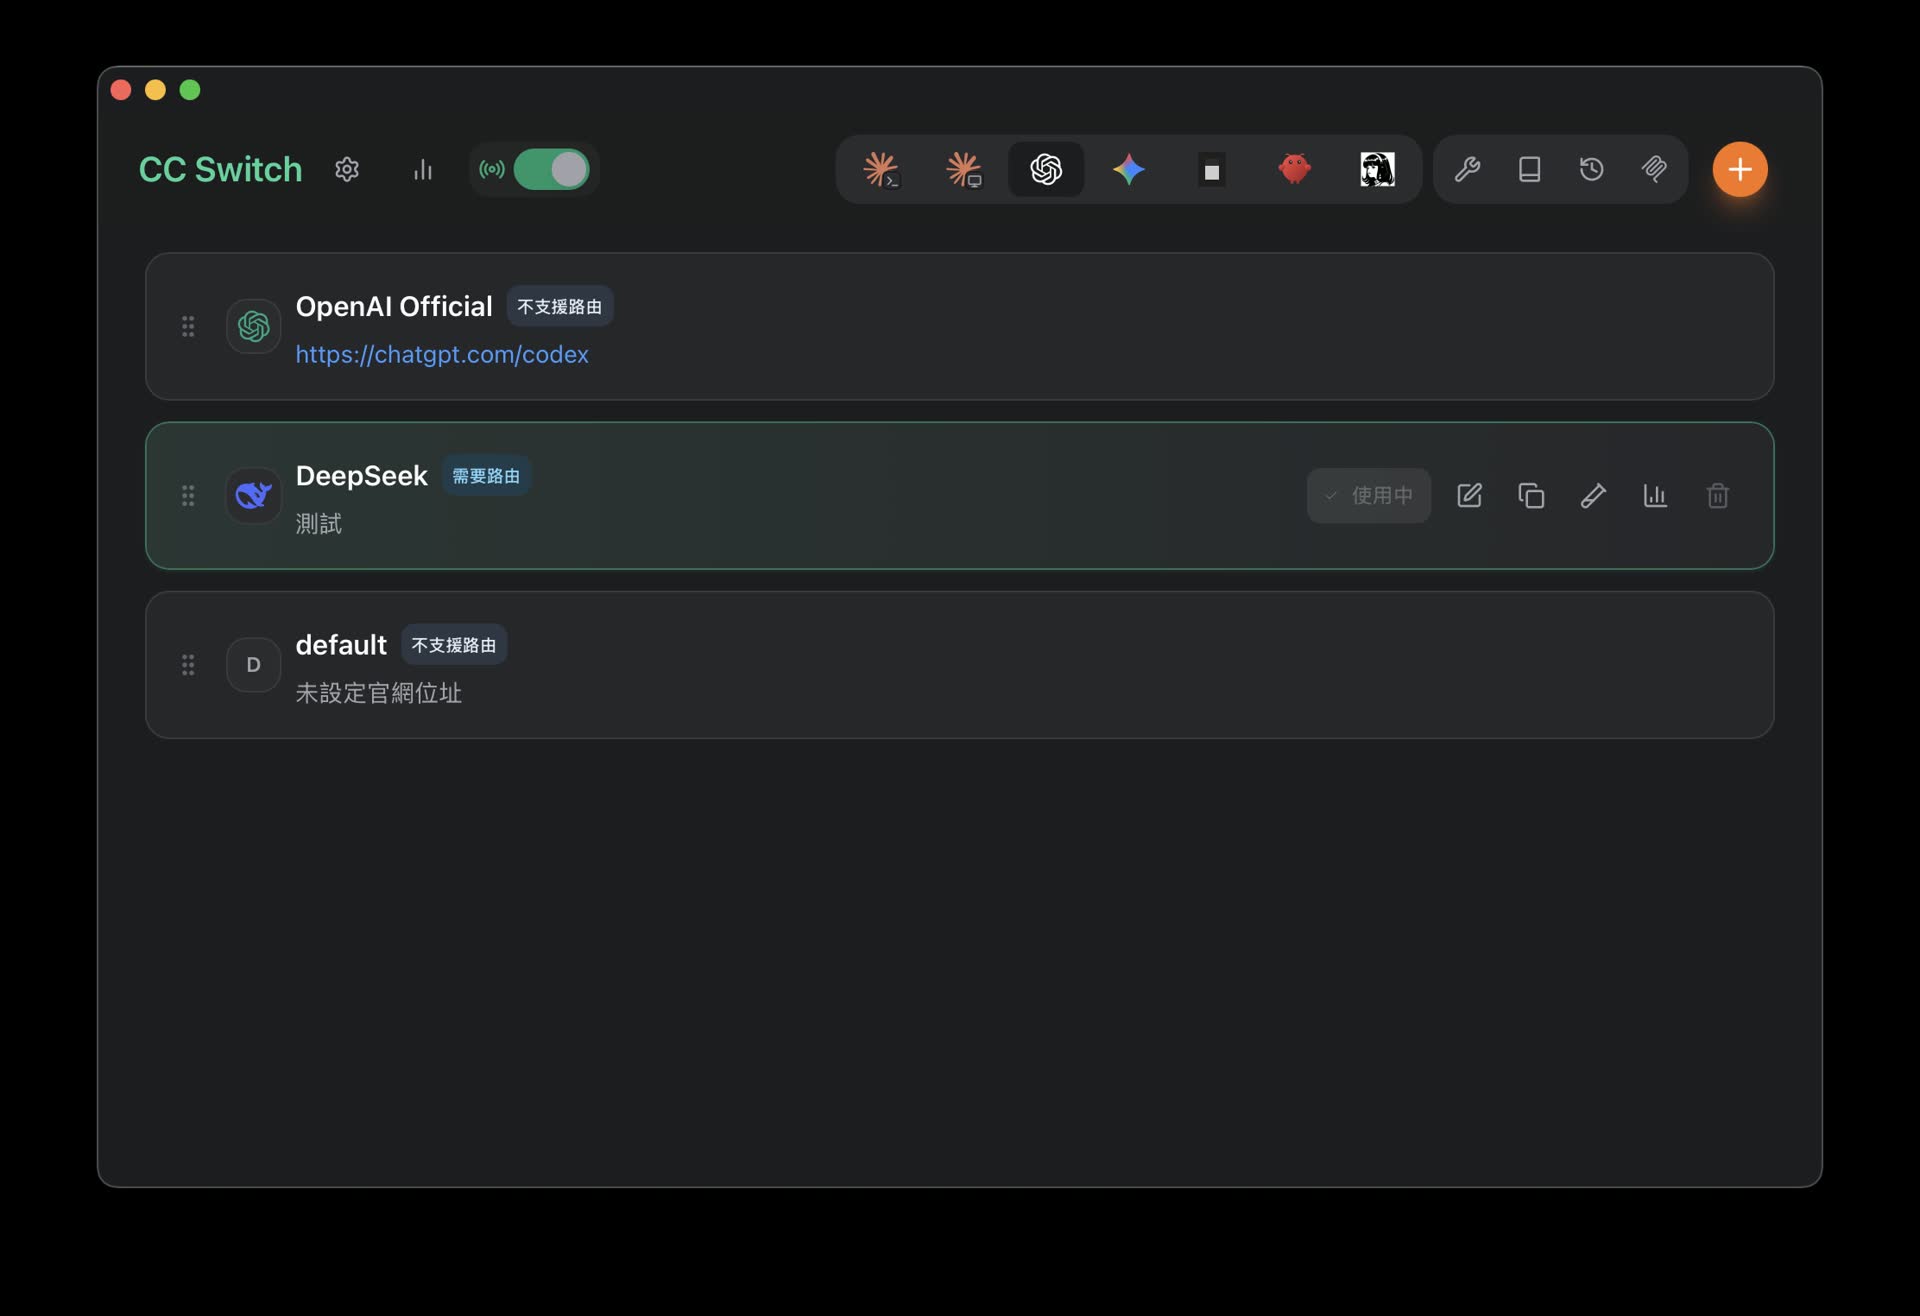Switch to the black-and-white portrait app tab

(1377, 169)
